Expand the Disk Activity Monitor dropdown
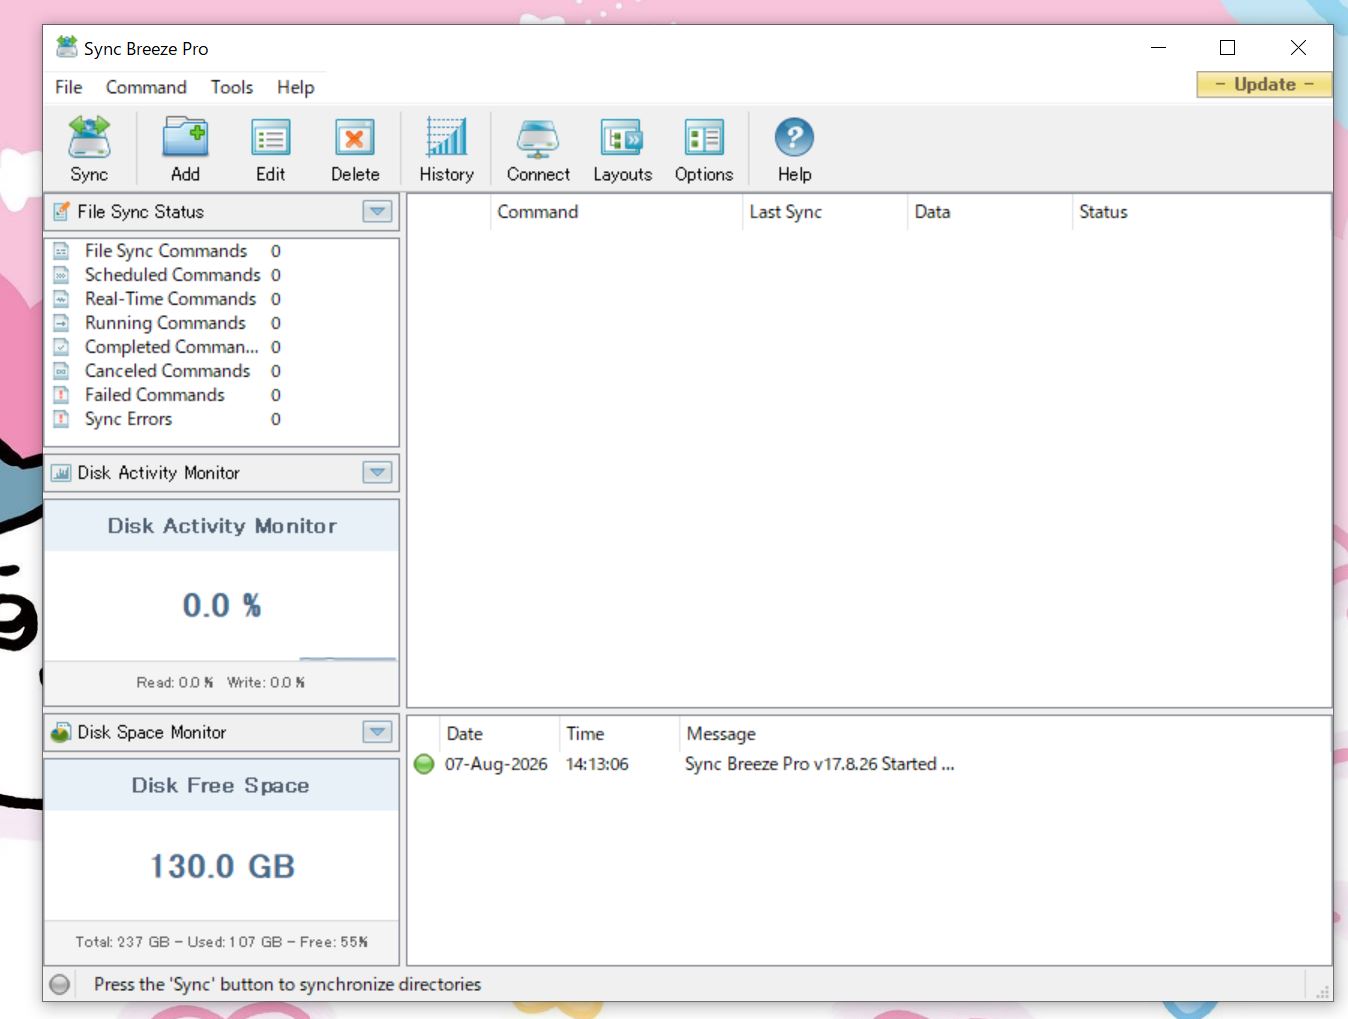 click(377, 473)
